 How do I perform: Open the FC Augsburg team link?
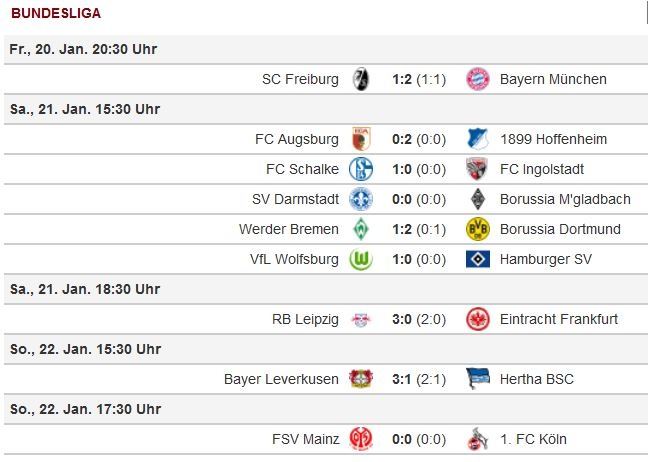coord(297,139)
